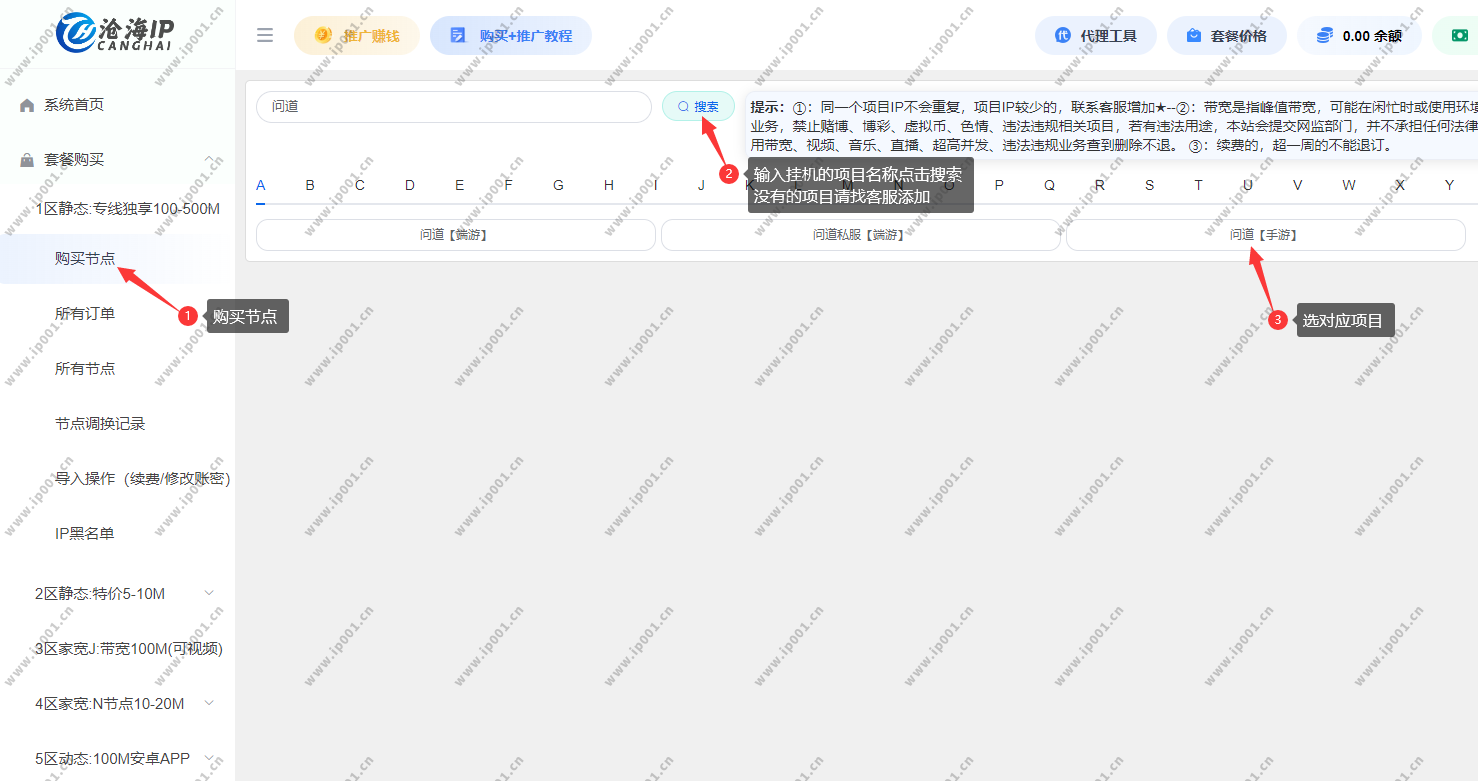Click the bag icon beside 套餐购买
Screen dimensions: 1478x781
27,160
